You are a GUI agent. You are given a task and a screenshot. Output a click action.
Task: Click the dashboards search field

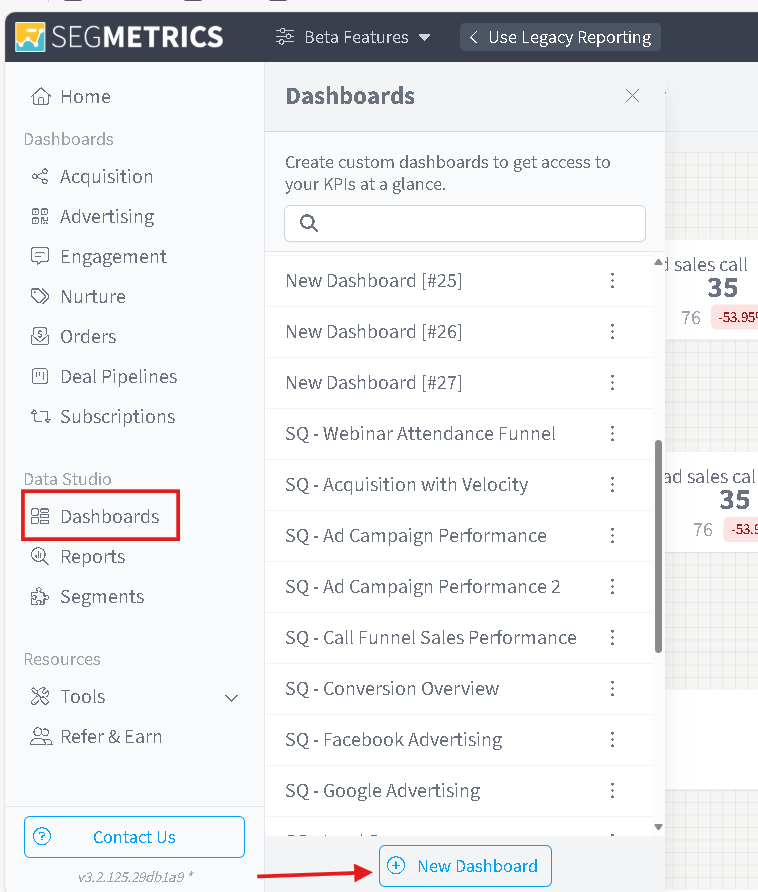(x=465, y=223)
